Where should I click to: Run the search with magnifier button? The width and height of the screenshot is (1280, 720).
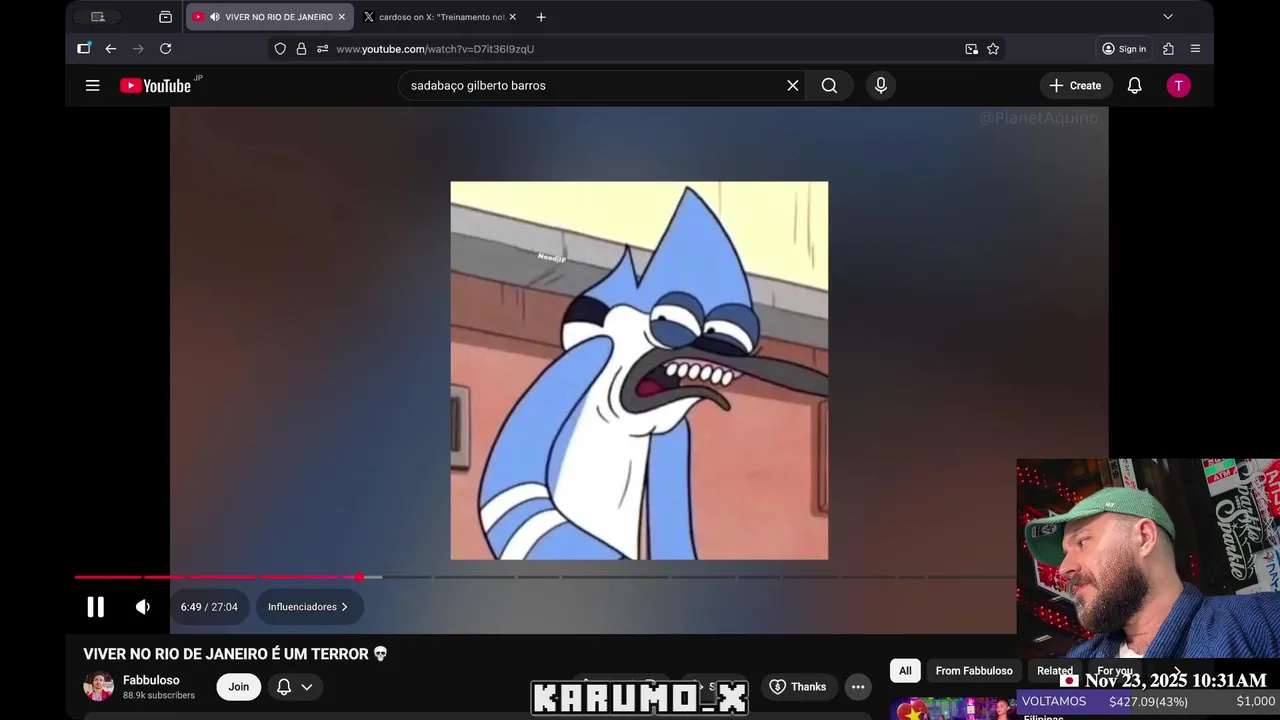click(829, 86)
